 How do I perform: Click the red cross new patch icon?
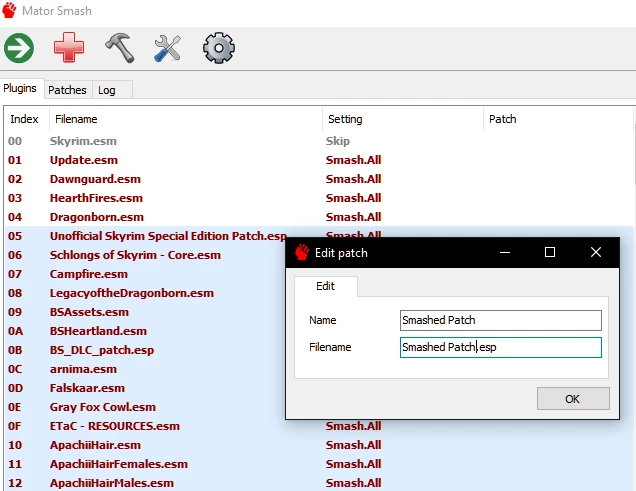click(69, 47)
